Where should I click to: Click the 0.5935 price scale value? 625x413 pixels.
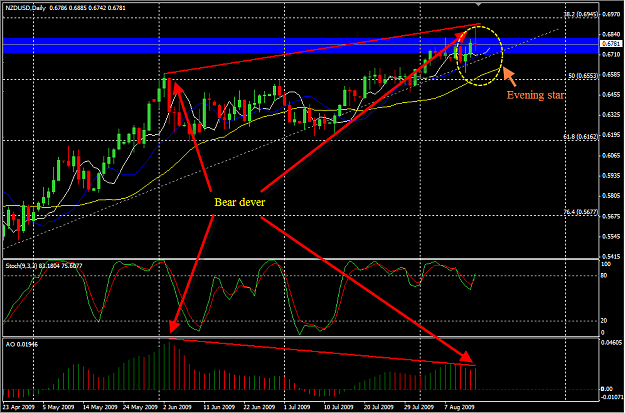click(611, 176)
